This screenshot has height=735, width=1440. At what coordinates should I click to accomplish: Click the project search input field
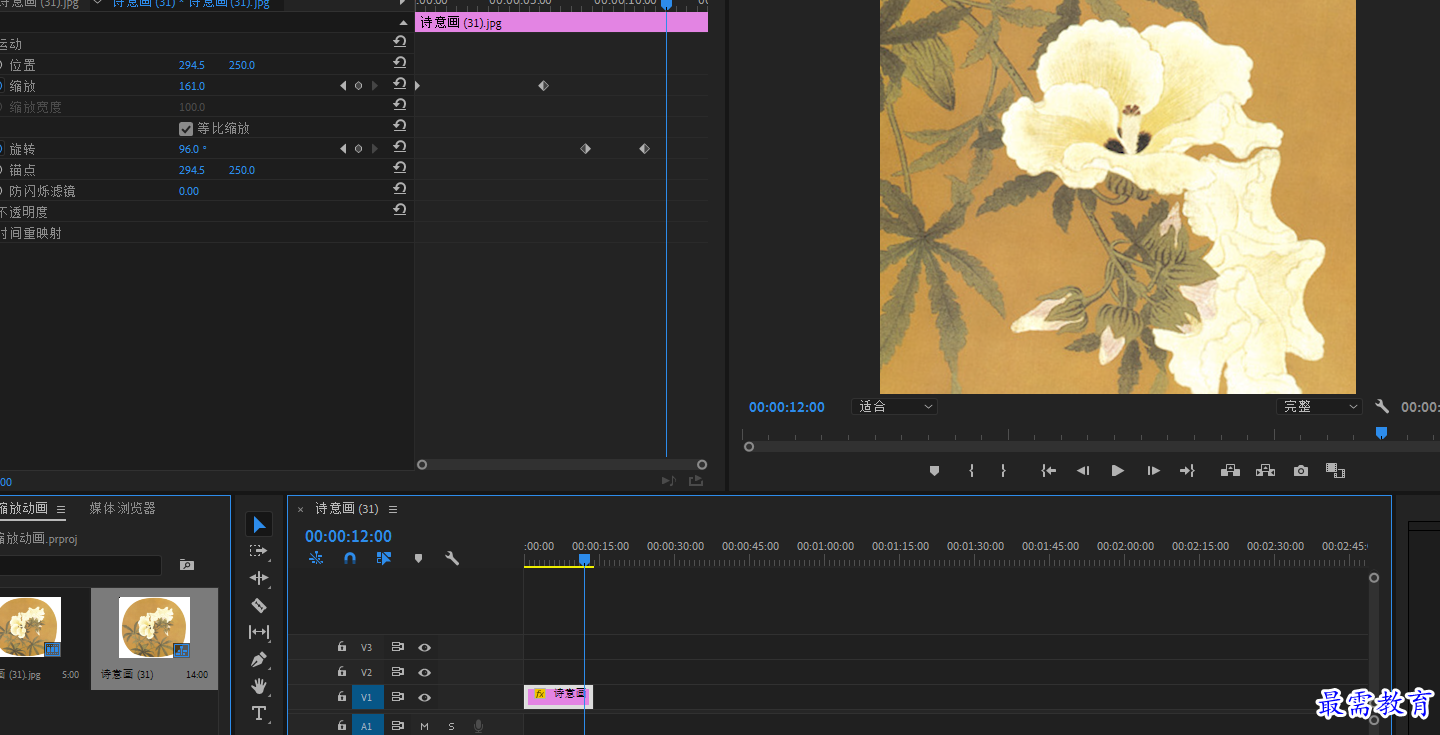(x=80, y=565)
